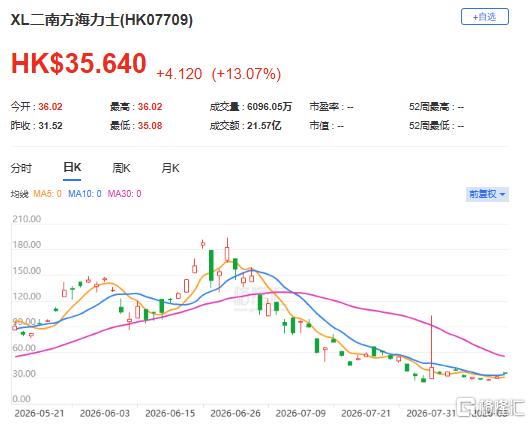The width and height of the screenshot is (531, 424).
Task: Click the long-wick red candle near 2026-07-31
Action: (431, 347)
